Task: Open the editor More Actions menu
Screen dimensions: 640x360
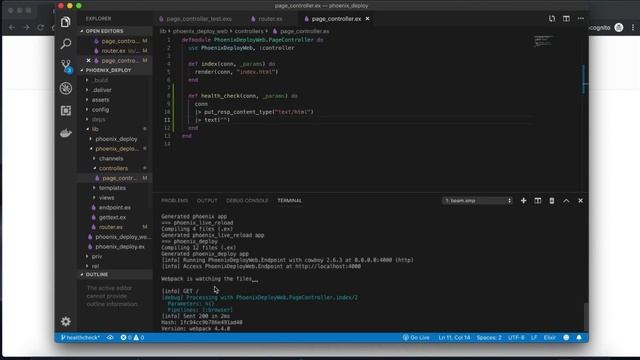Action: tap(581, 19)
